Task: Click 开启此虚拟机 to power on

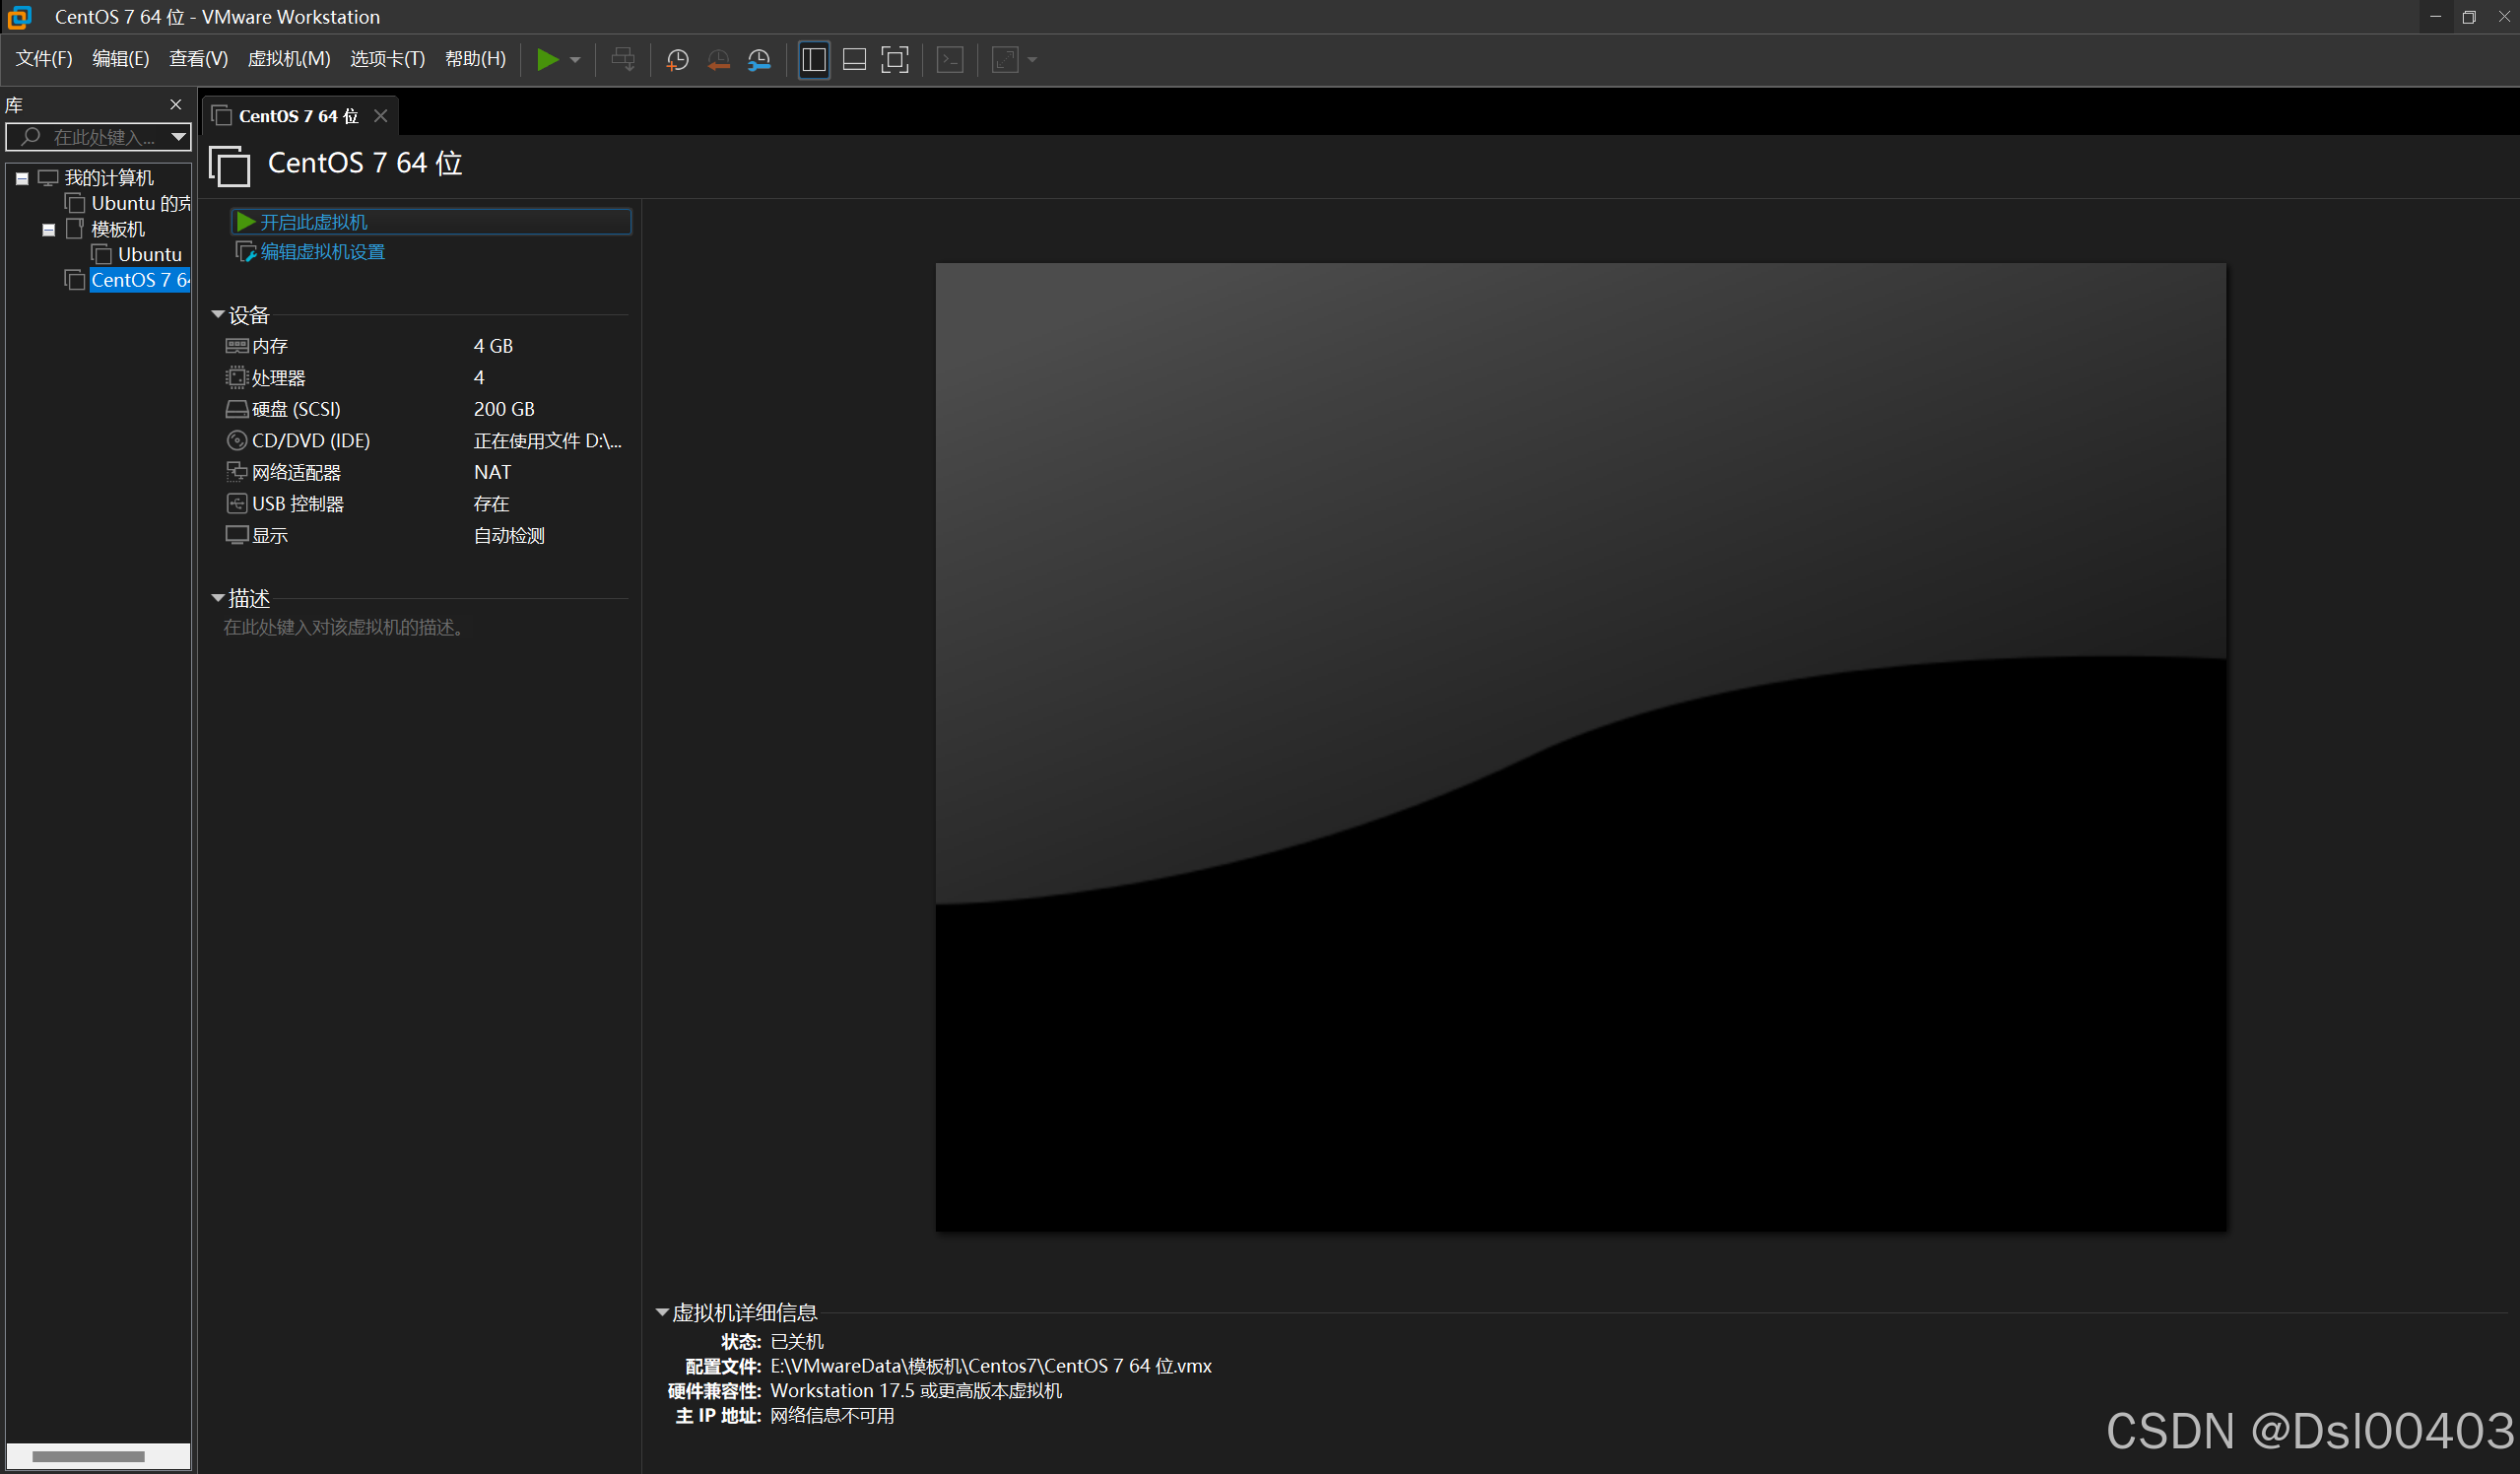Action: pyautogui.click(x=431, y=222)
